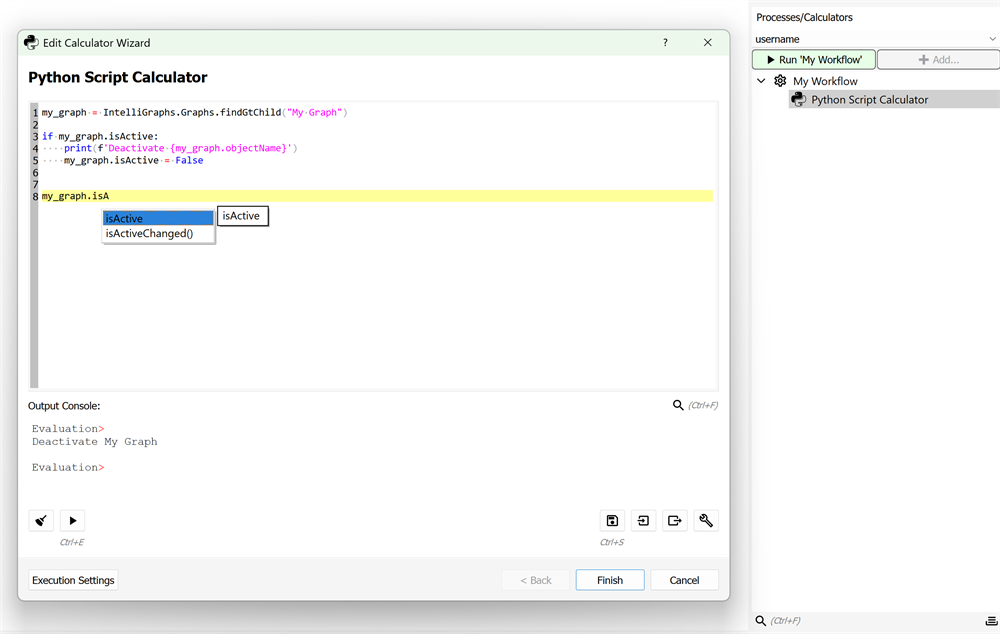Screen dimensions: 1000x634
Task: Click the disabled Back button
Action: click(x=536, y=580)
